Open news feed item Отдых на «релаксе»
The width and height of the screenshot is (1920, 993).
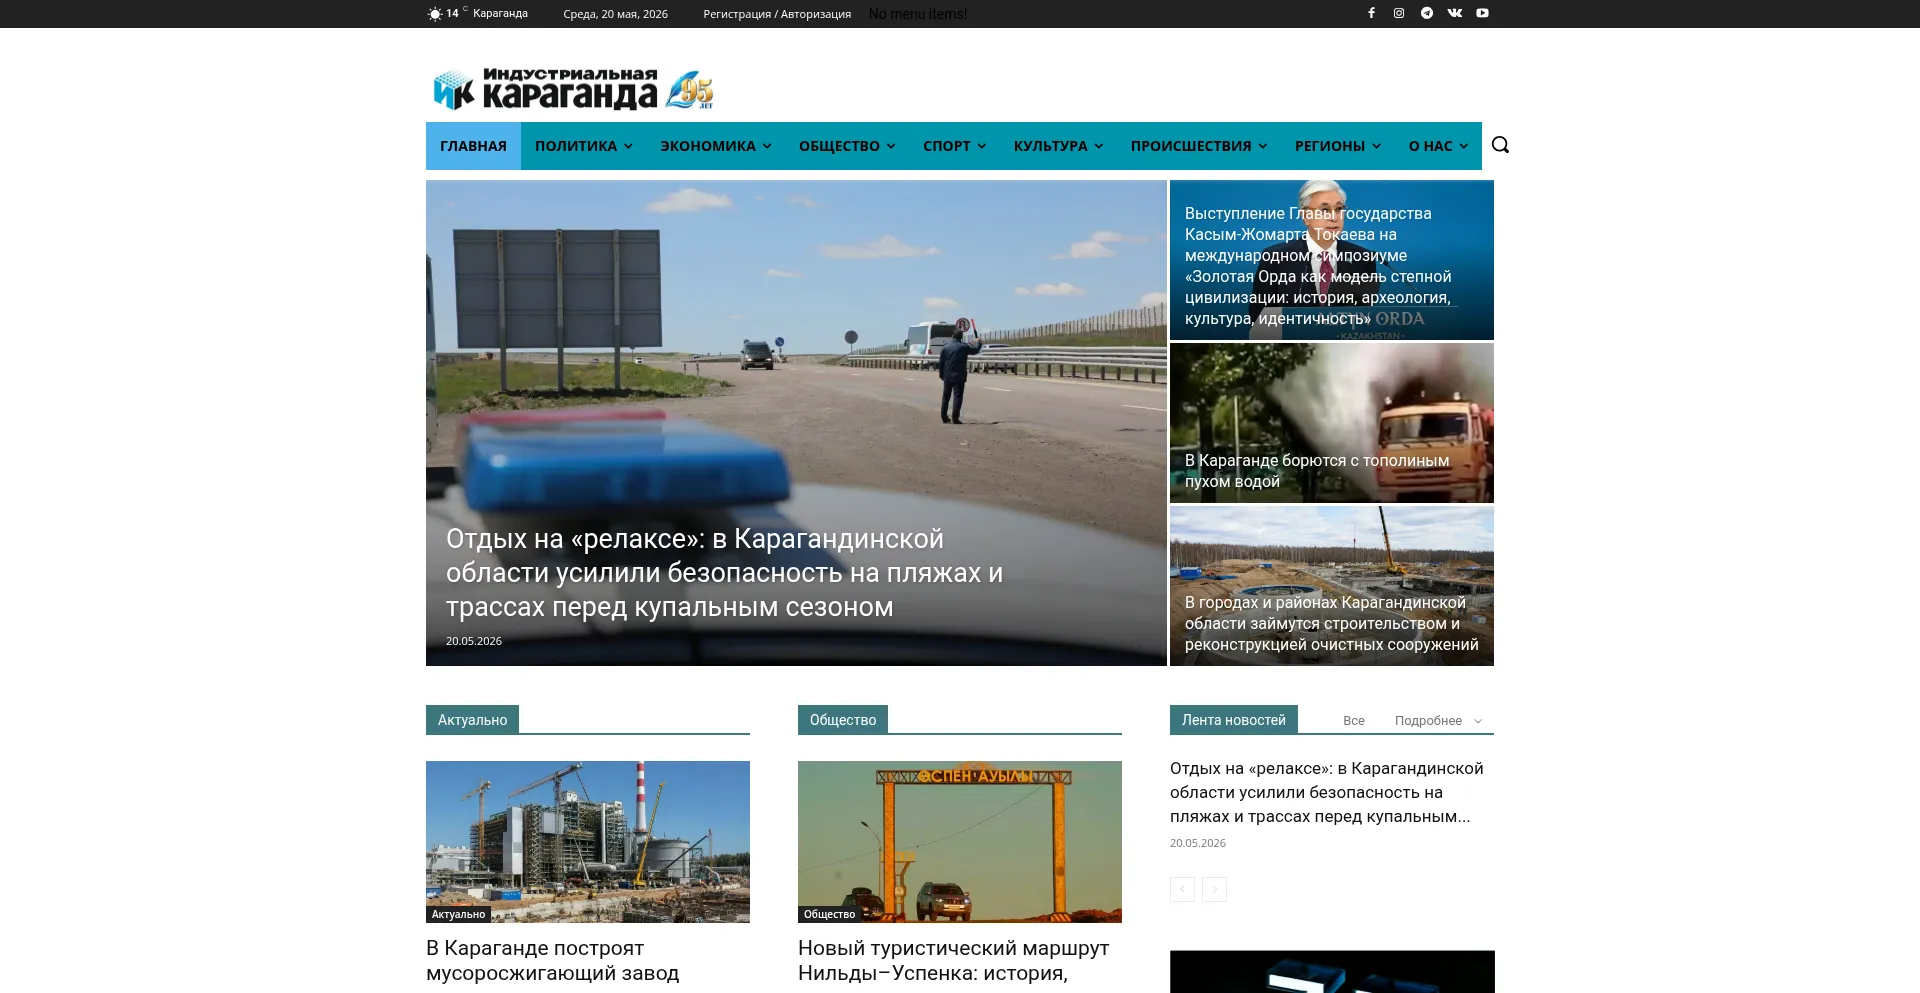pos(1327,792)
